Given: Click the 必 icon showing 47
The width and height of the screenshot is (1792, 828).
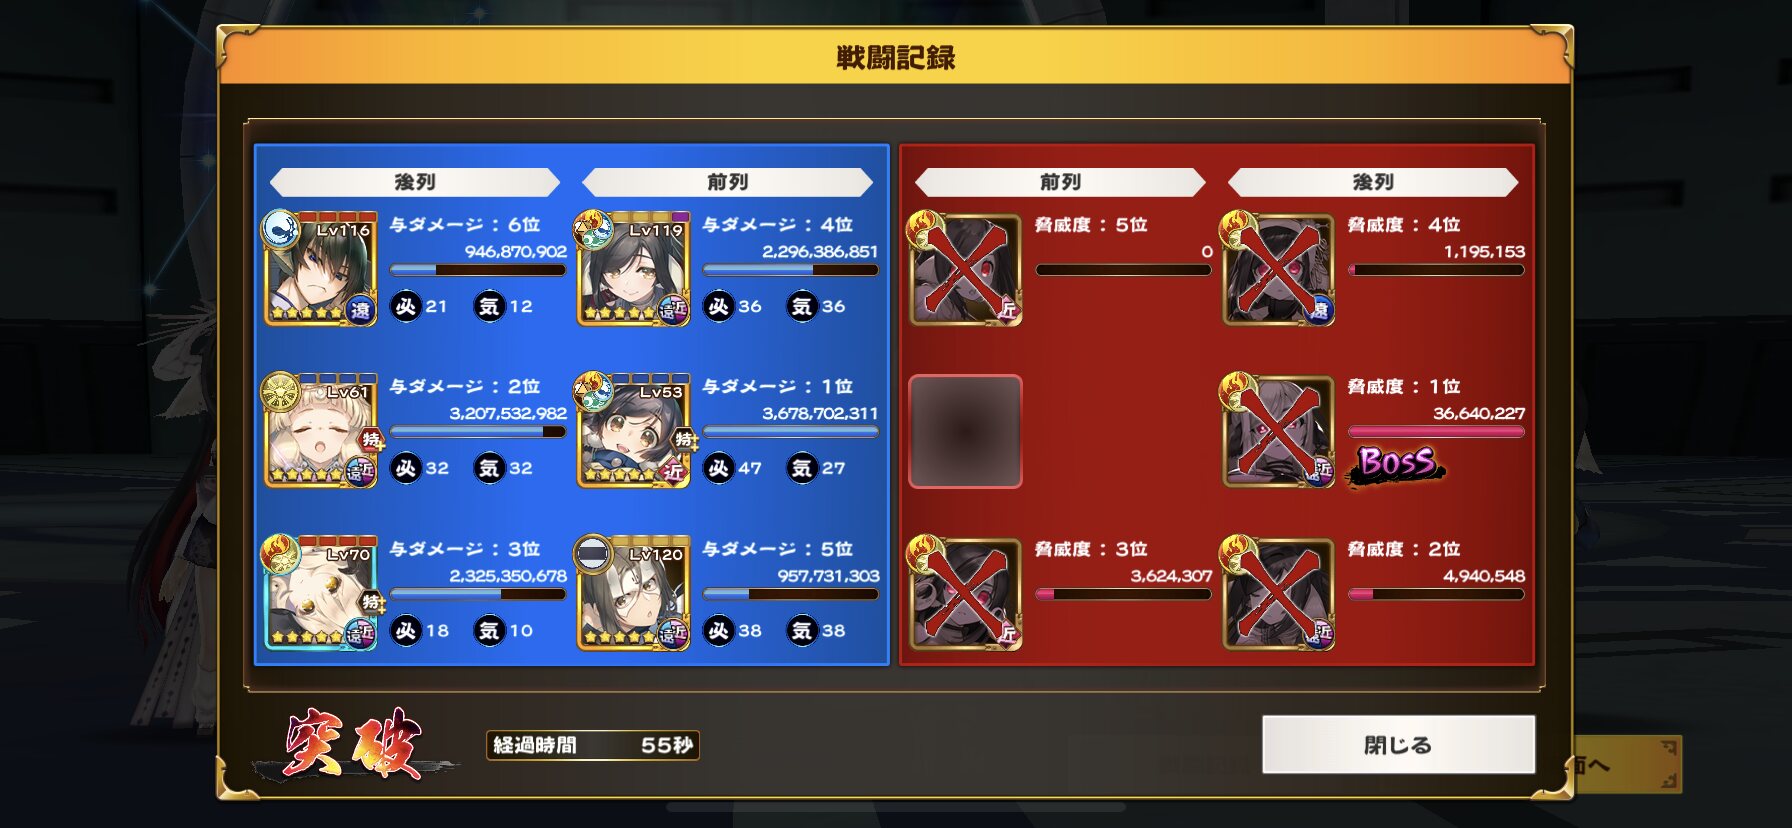Looking at the screenshot, I should click(x=719, y=468).
